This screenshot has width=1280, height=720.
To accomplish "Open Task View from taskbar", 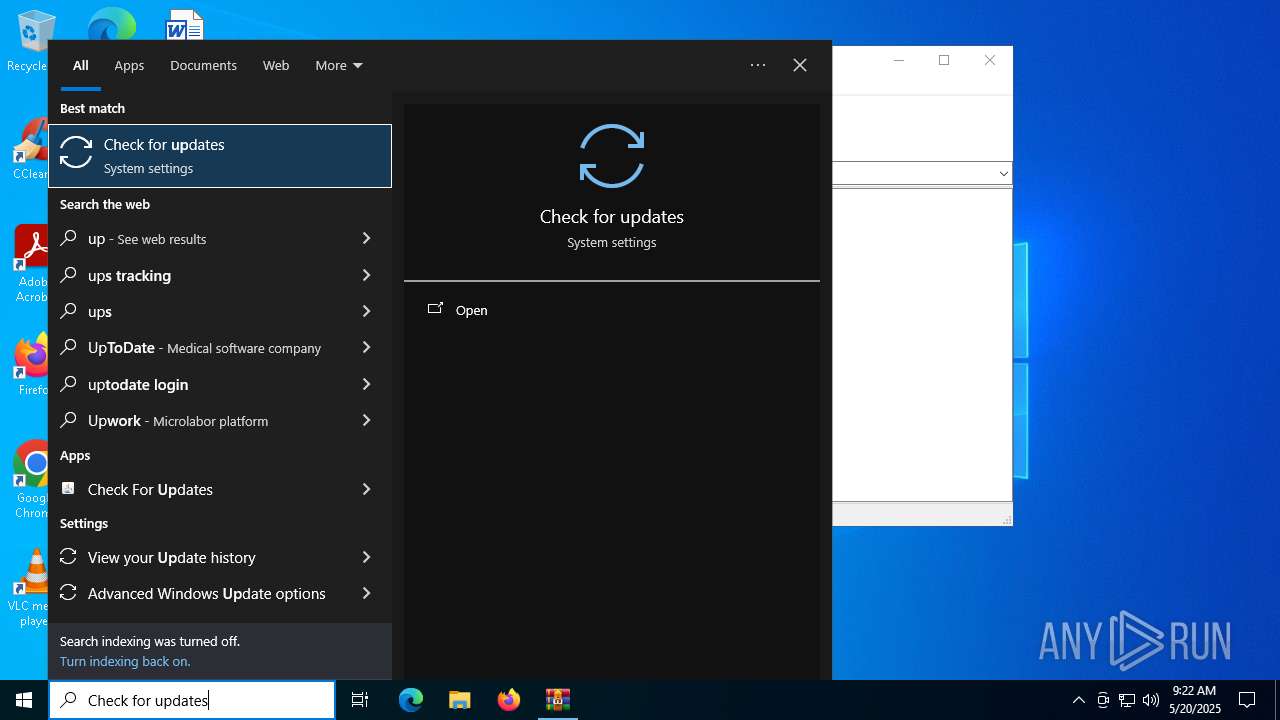I will coord(360,700).
